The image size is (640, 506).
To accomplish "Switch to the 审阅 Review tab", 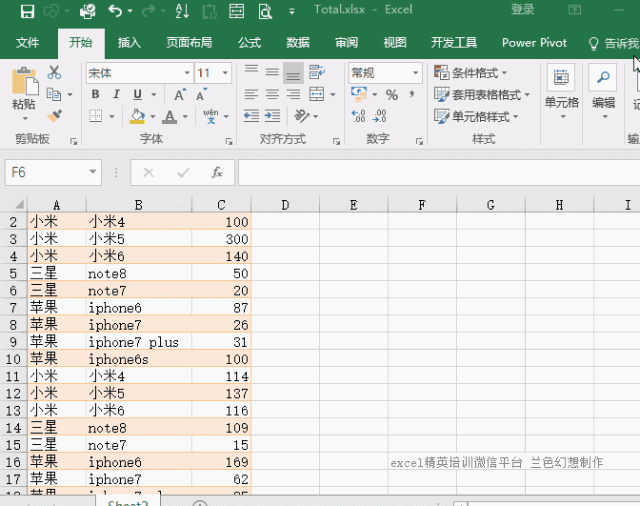I will pos(347,42).
